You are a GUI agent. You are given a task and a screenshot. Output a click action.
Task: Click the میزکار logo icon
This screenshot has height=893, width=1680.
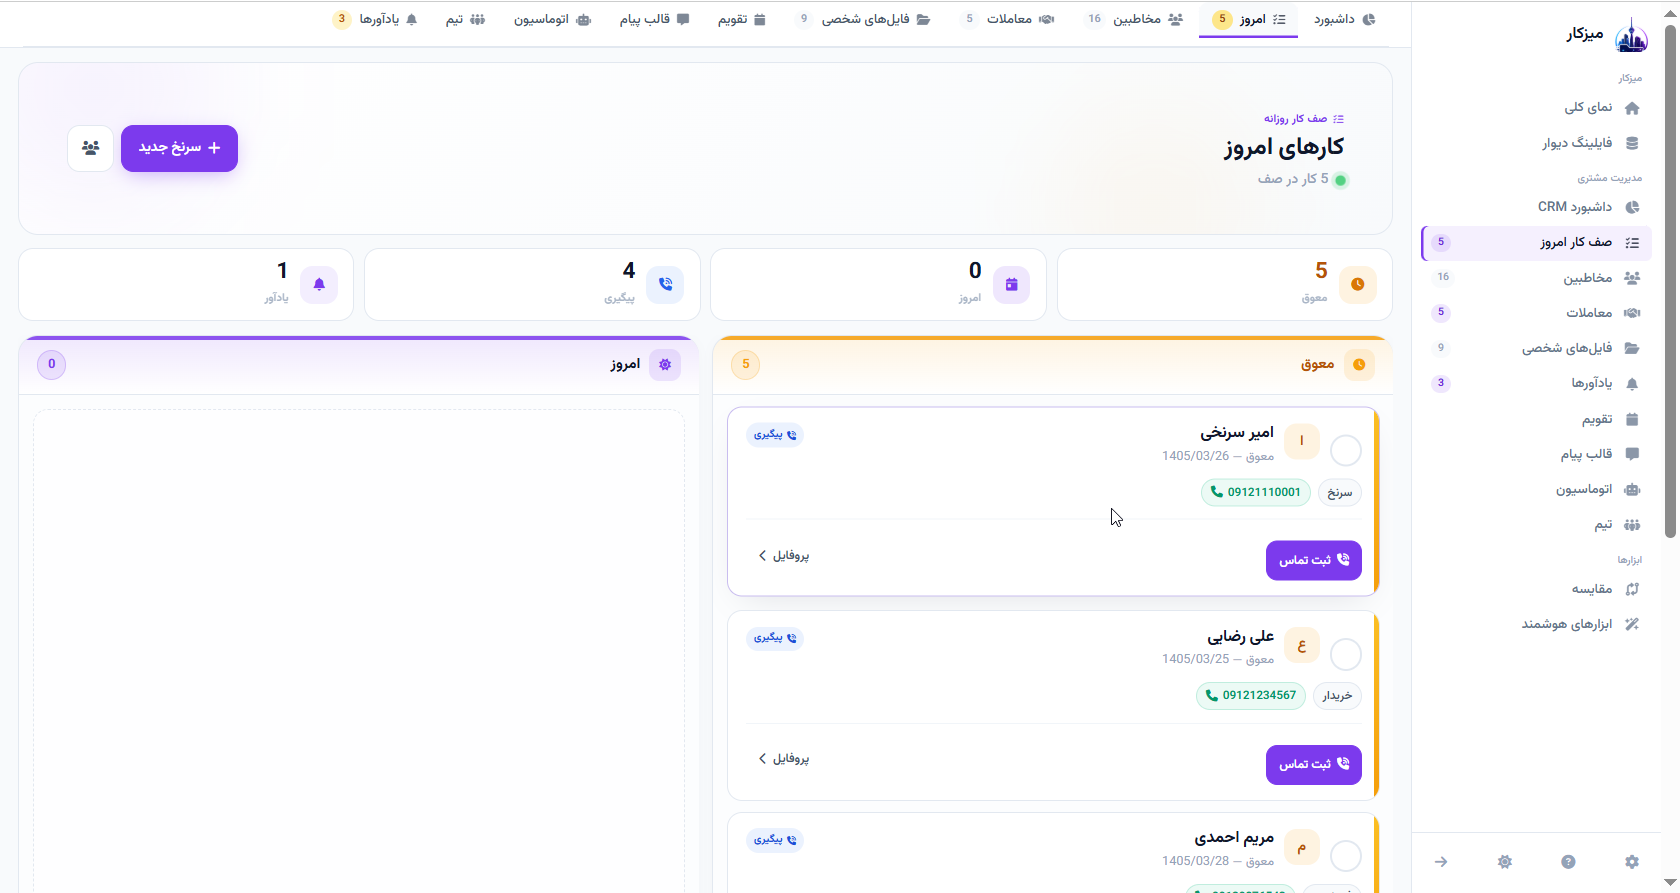[1632, 36]
